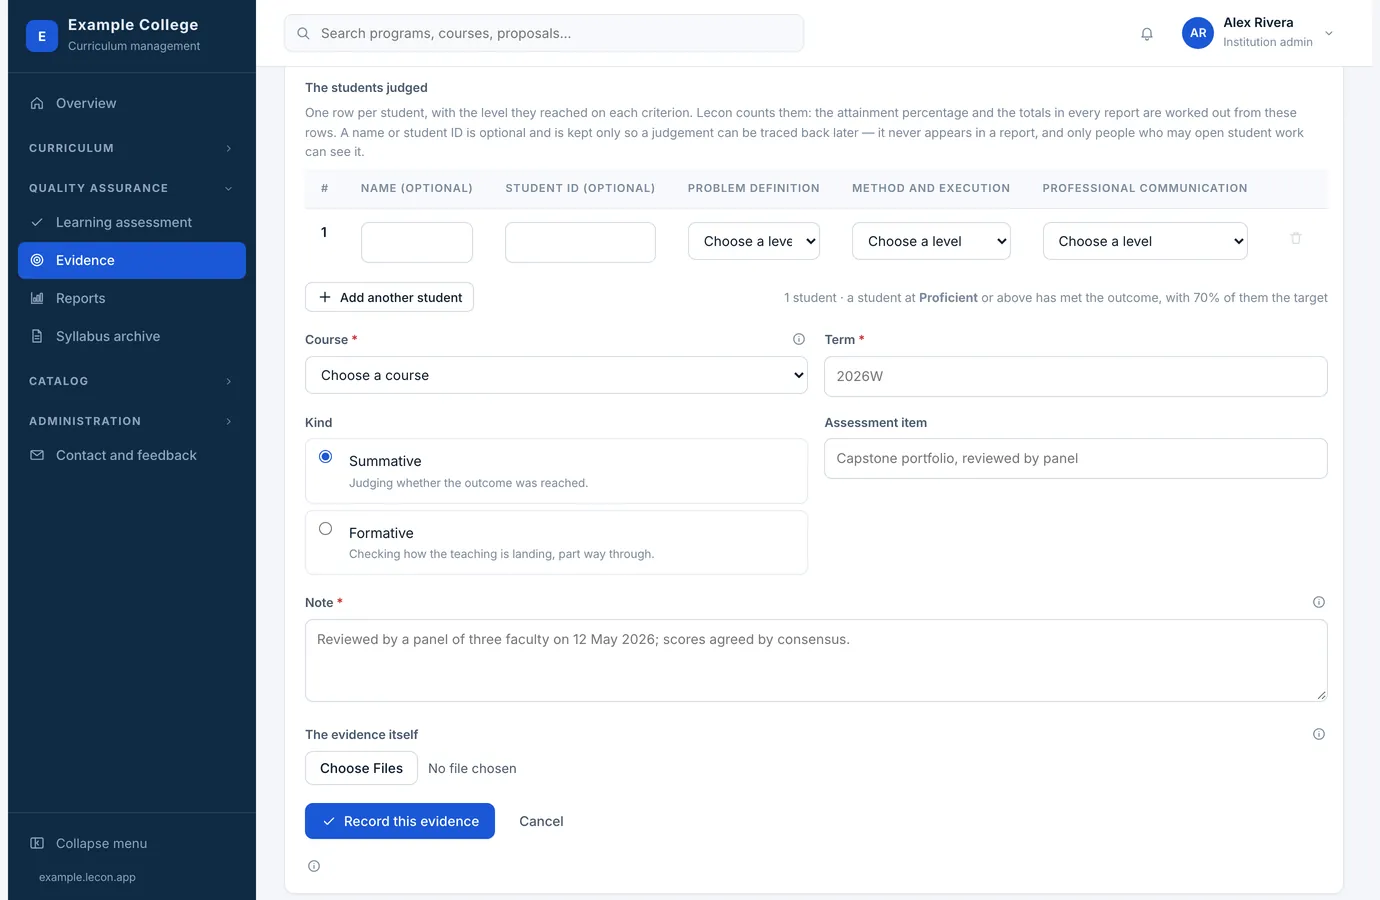Delete student row 1 with trash icon

pyautogui.click(x=1296, y=238)
